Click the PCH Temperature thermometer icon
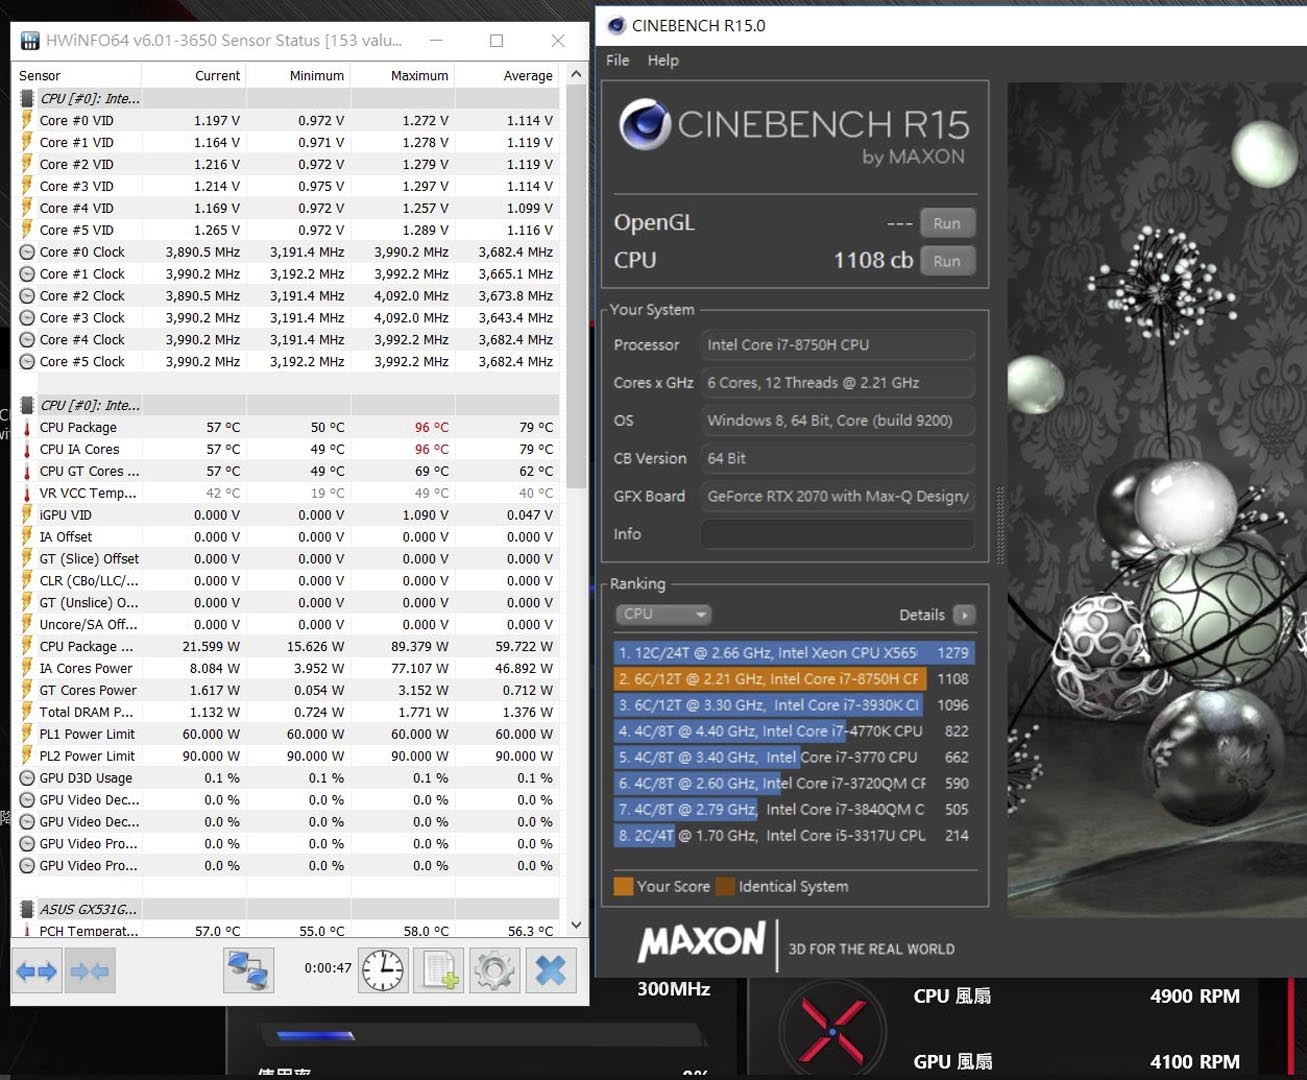This screenshot has height=1080, width=1307. (x=27, y=930)
